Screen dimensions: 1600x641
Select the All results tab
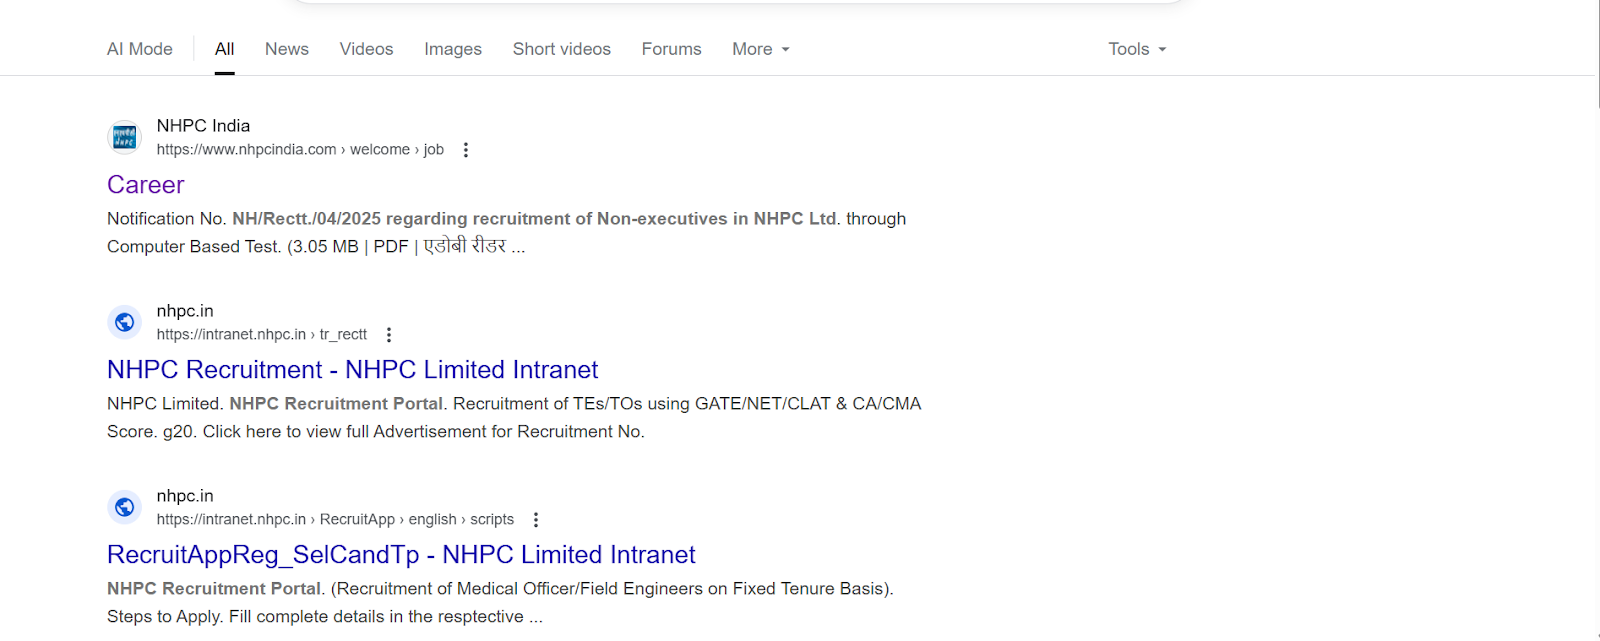pos(224,49)
